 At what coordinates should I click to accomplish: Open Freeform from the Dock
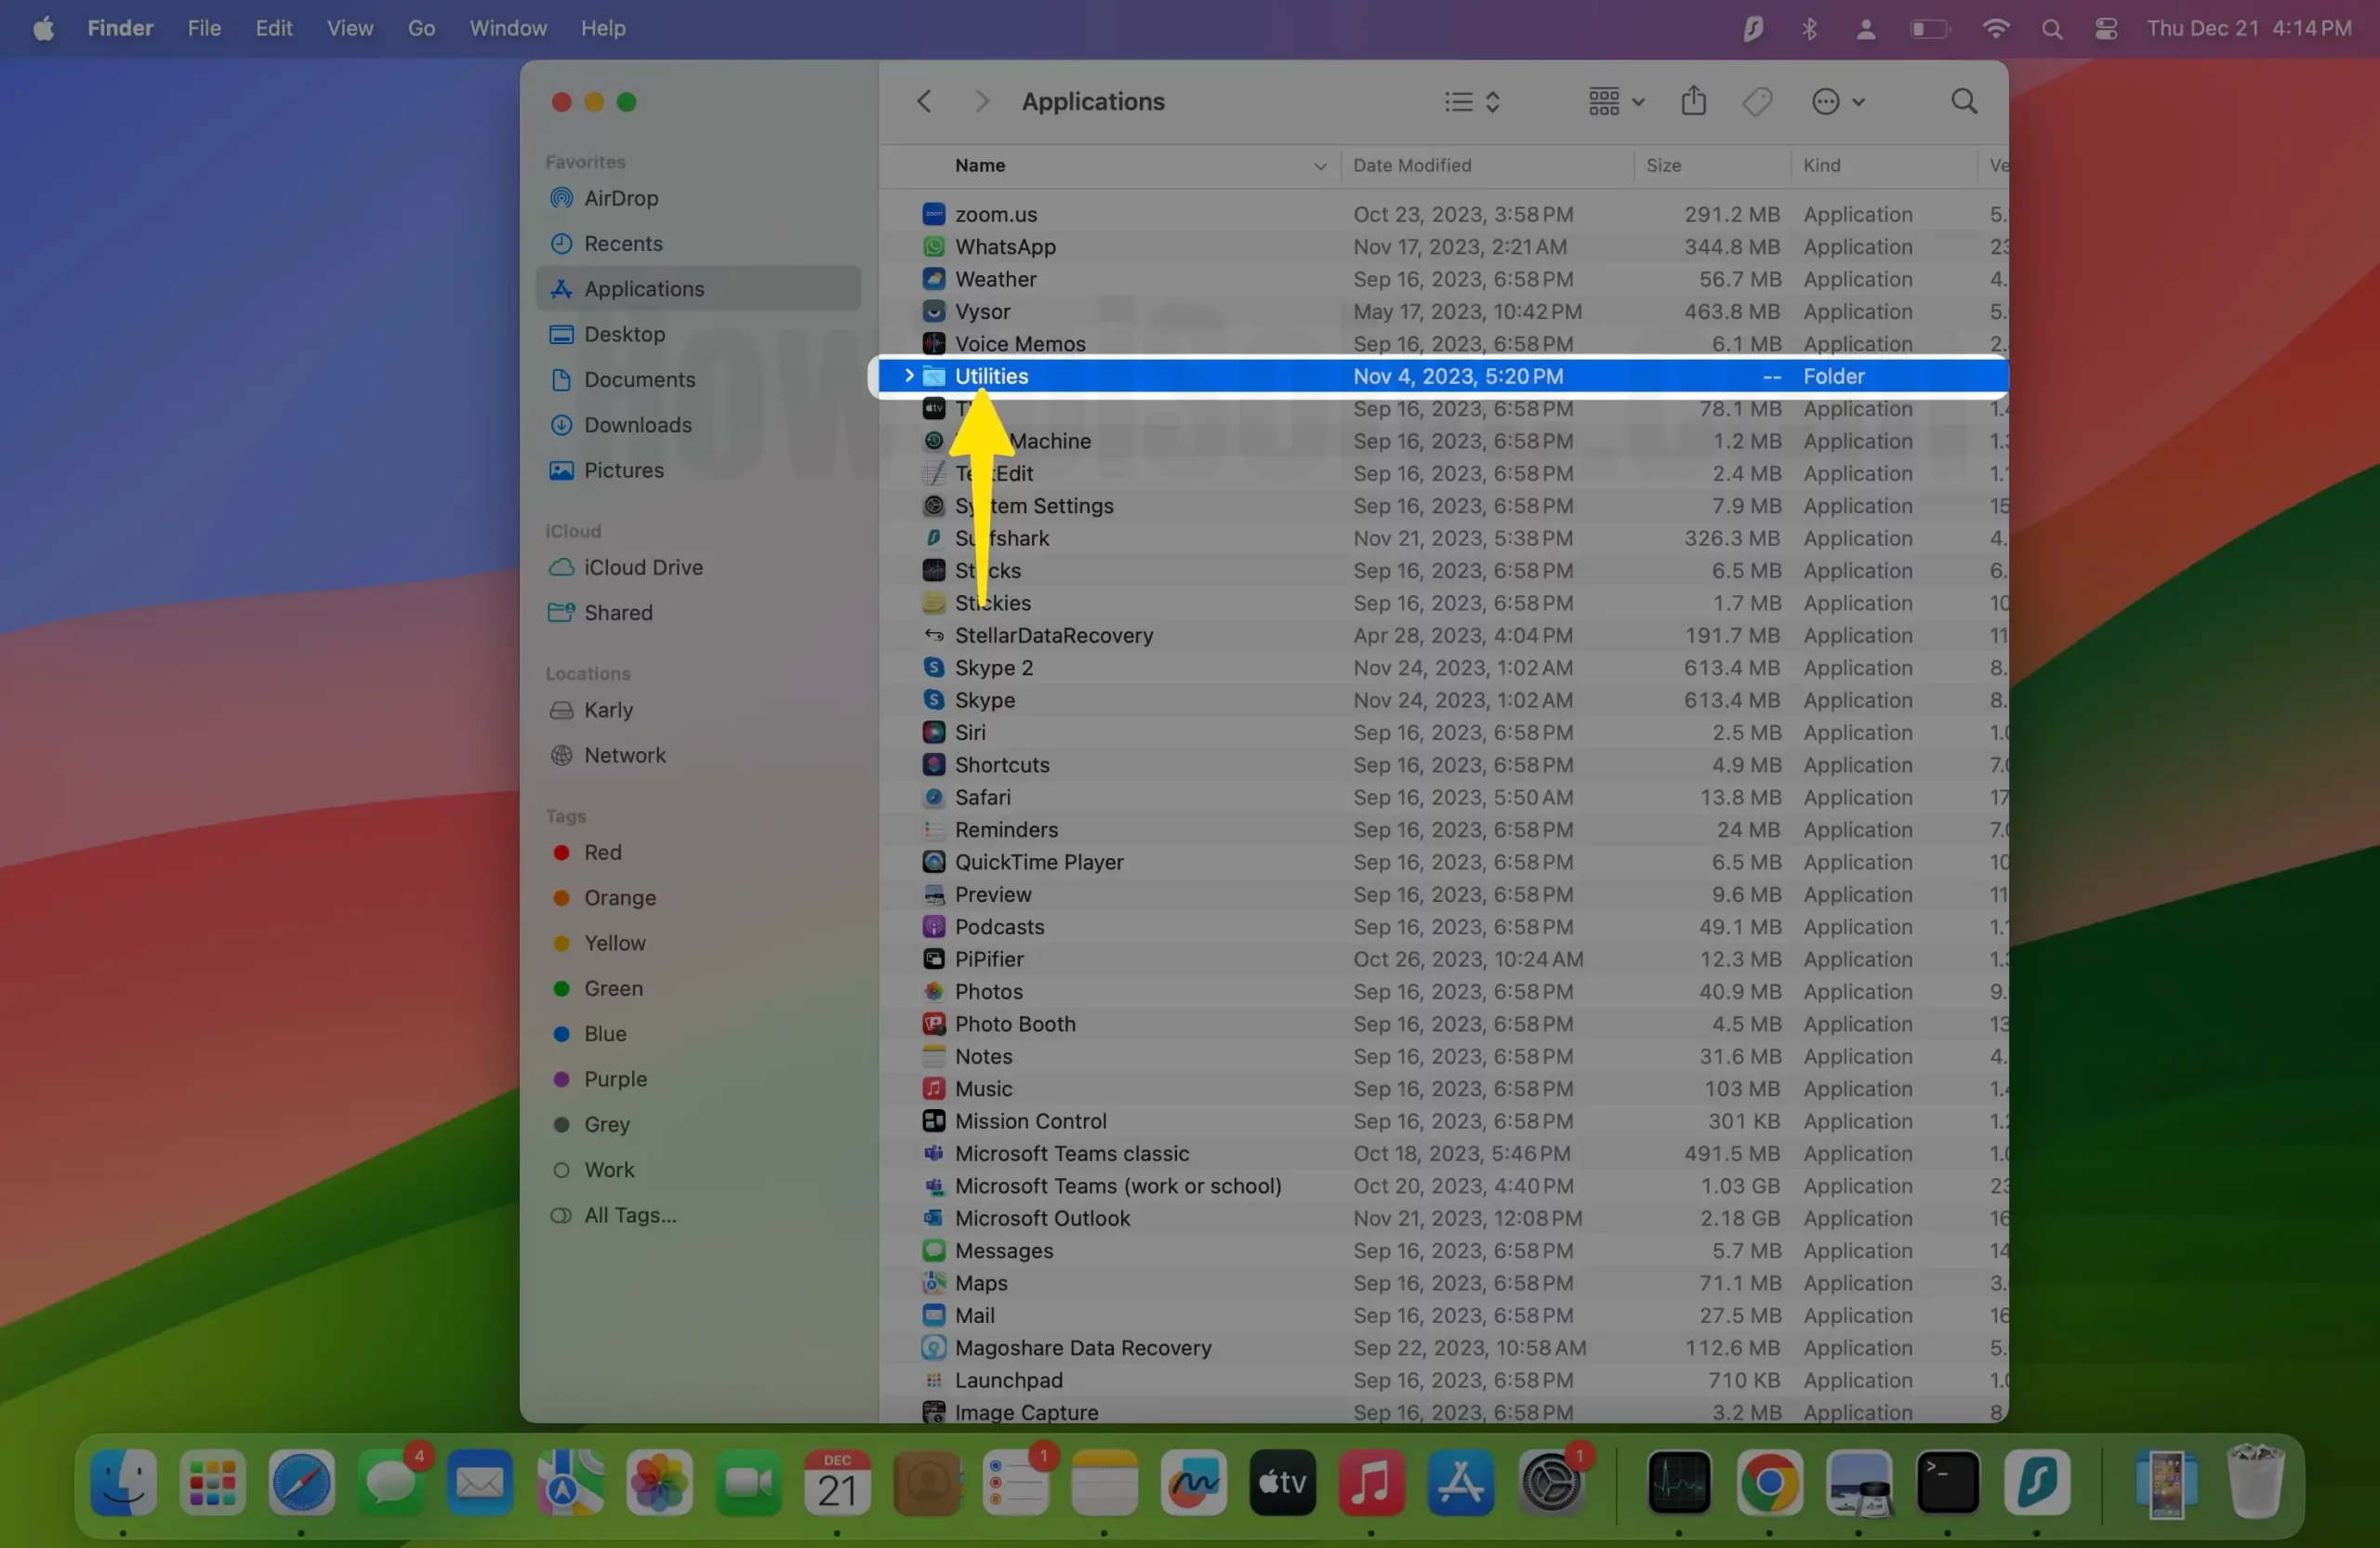(1193, 1483)
